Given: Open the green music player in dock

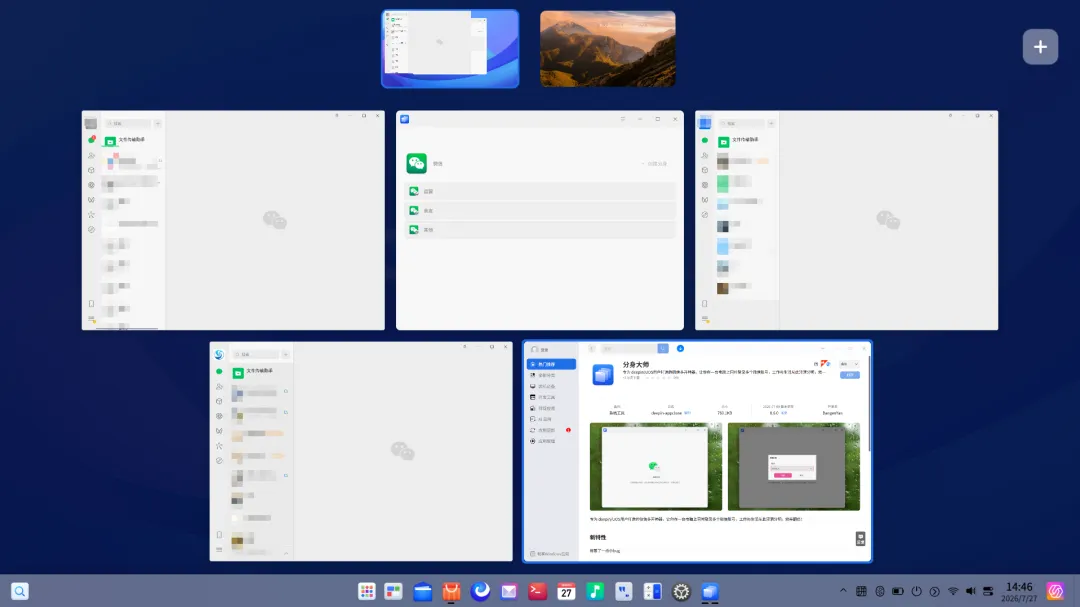Looking at the screenshot, I should click(x=595, y=591).
